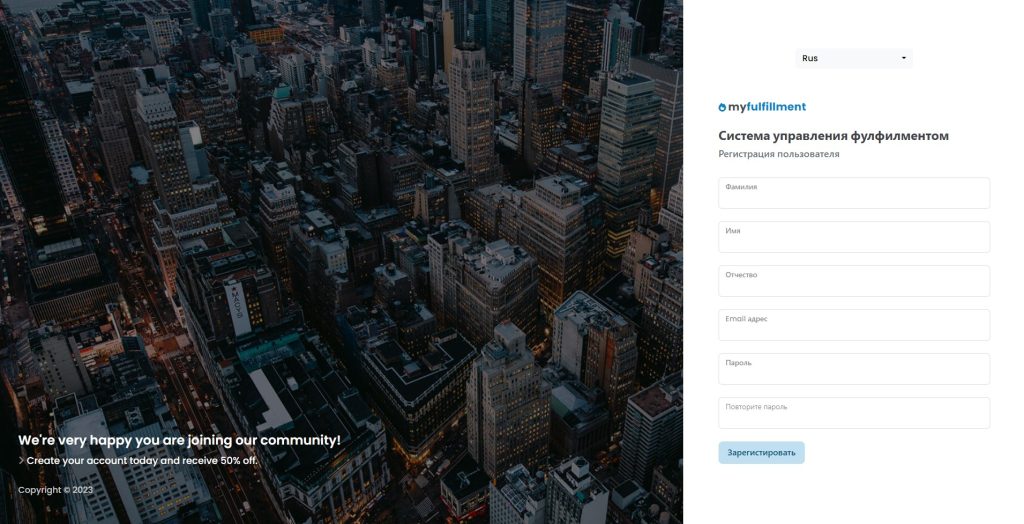The image size is (1024, 524).
Task: Click the caret arrow in language selector
Action: pos(904,58)
